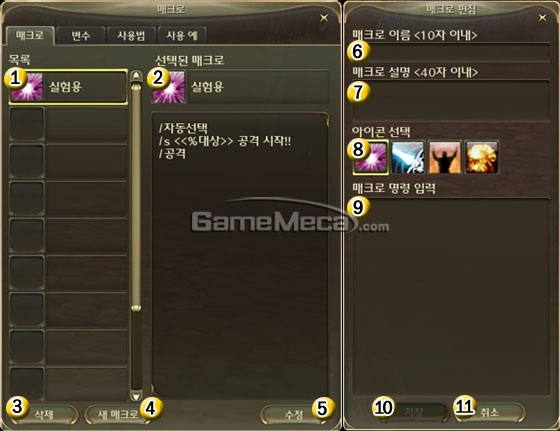Focus the macro description text field

451,101
